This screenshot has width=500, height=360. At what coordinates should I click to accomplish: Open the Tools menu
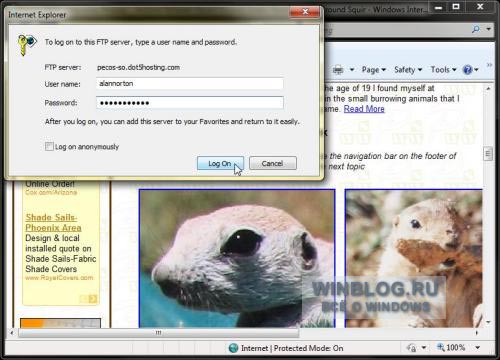[443, 70]
